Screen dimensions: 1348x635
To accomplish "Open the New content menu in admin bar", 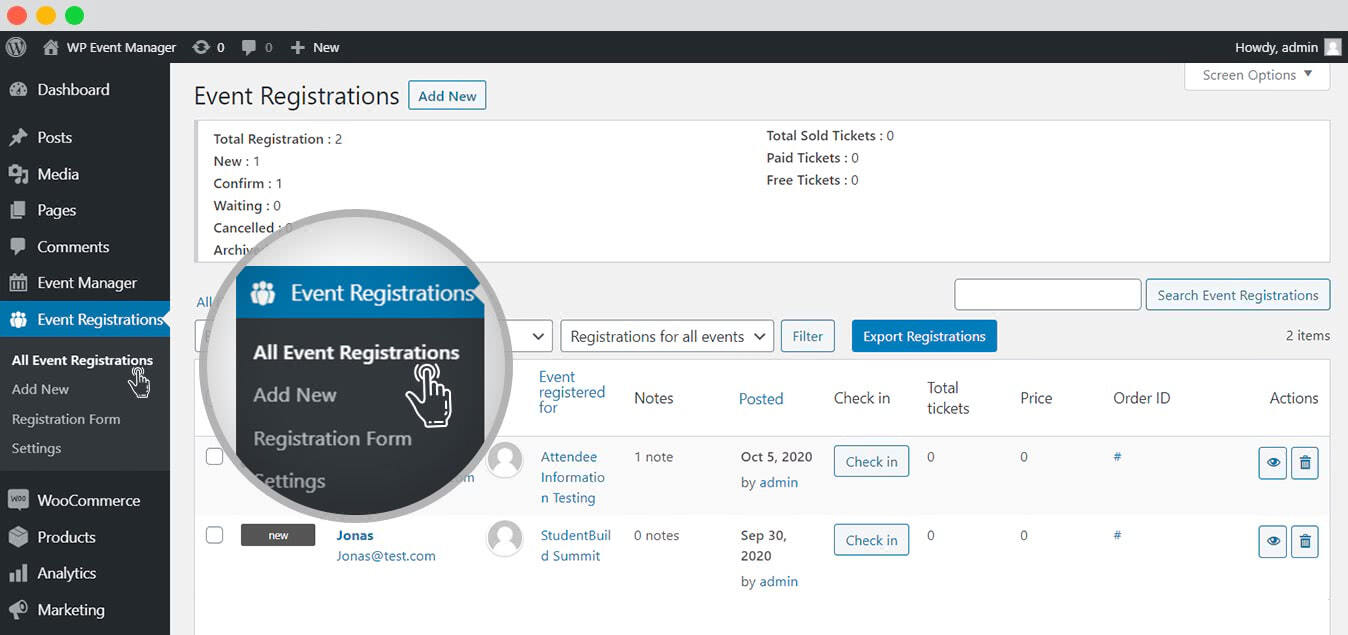I will [x=315, y=47].
